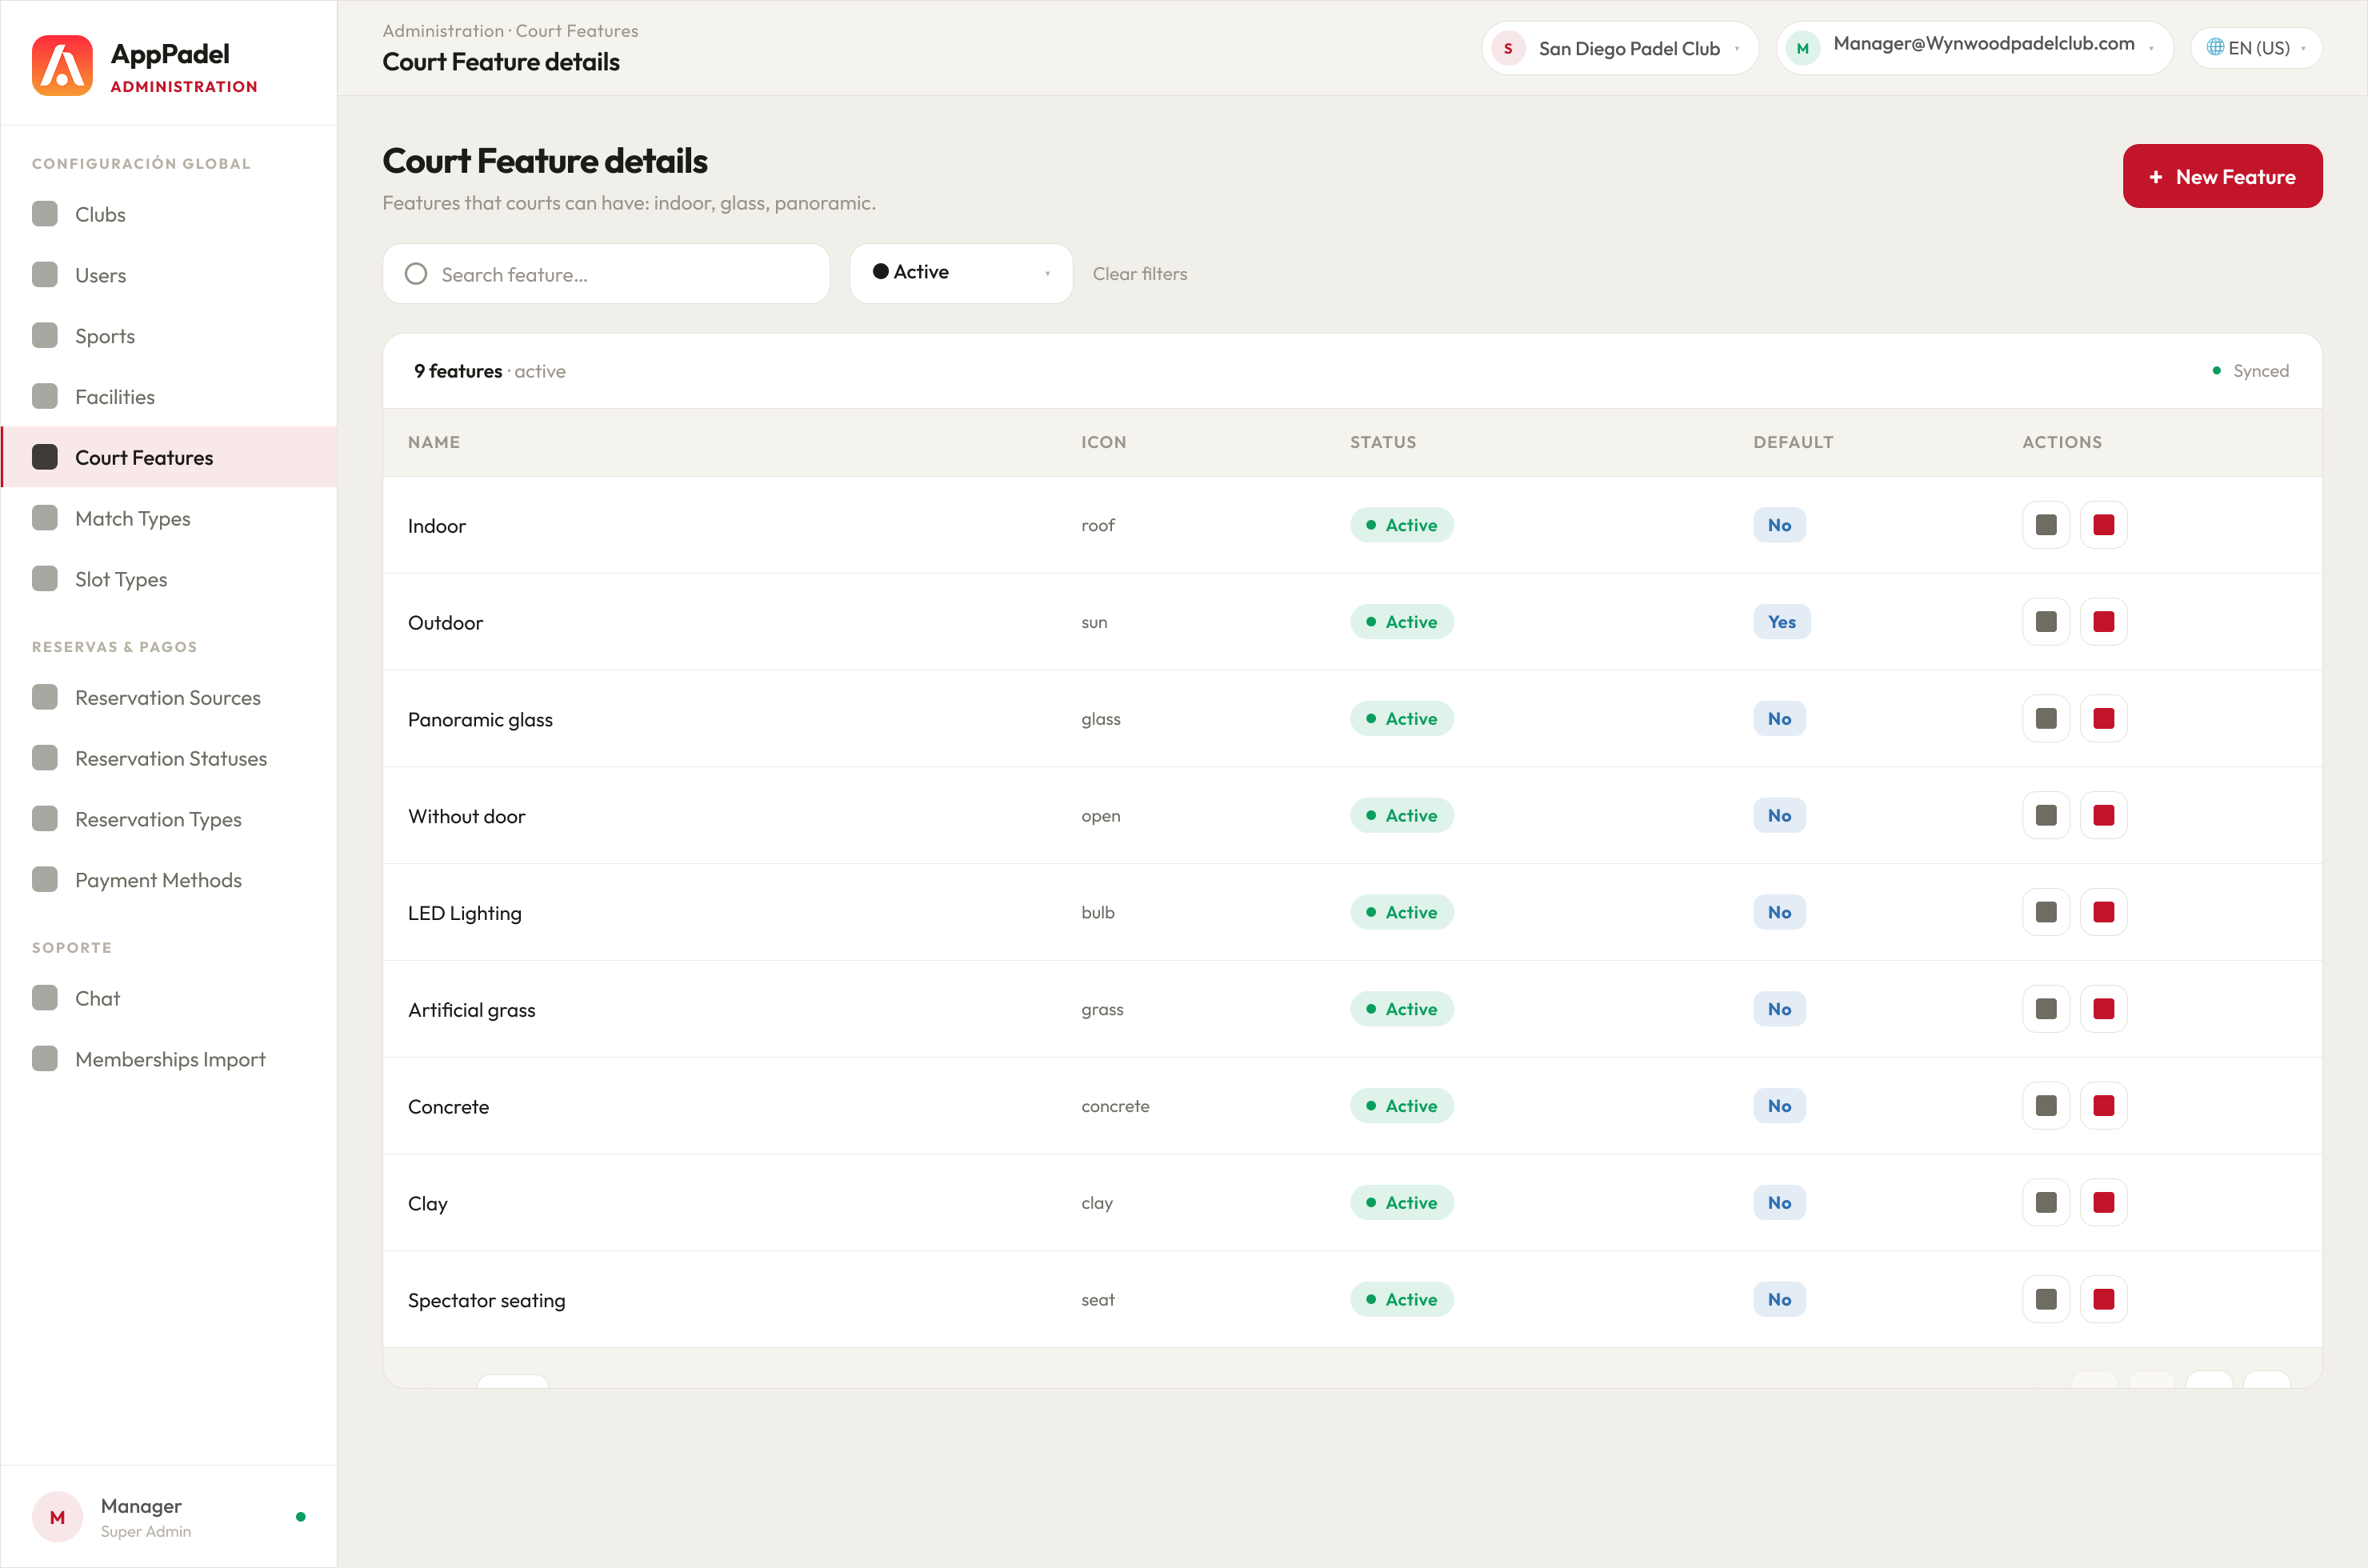Viewport: 2368px width, 1568px height.
Task: Click the Active status badge for Indoor
Action: [1401, 525]
